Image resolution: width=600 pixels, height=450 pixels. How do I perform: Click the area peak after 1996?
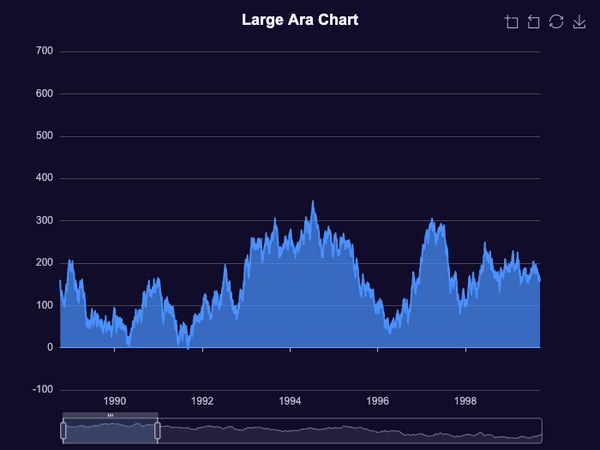coord(432,219)
